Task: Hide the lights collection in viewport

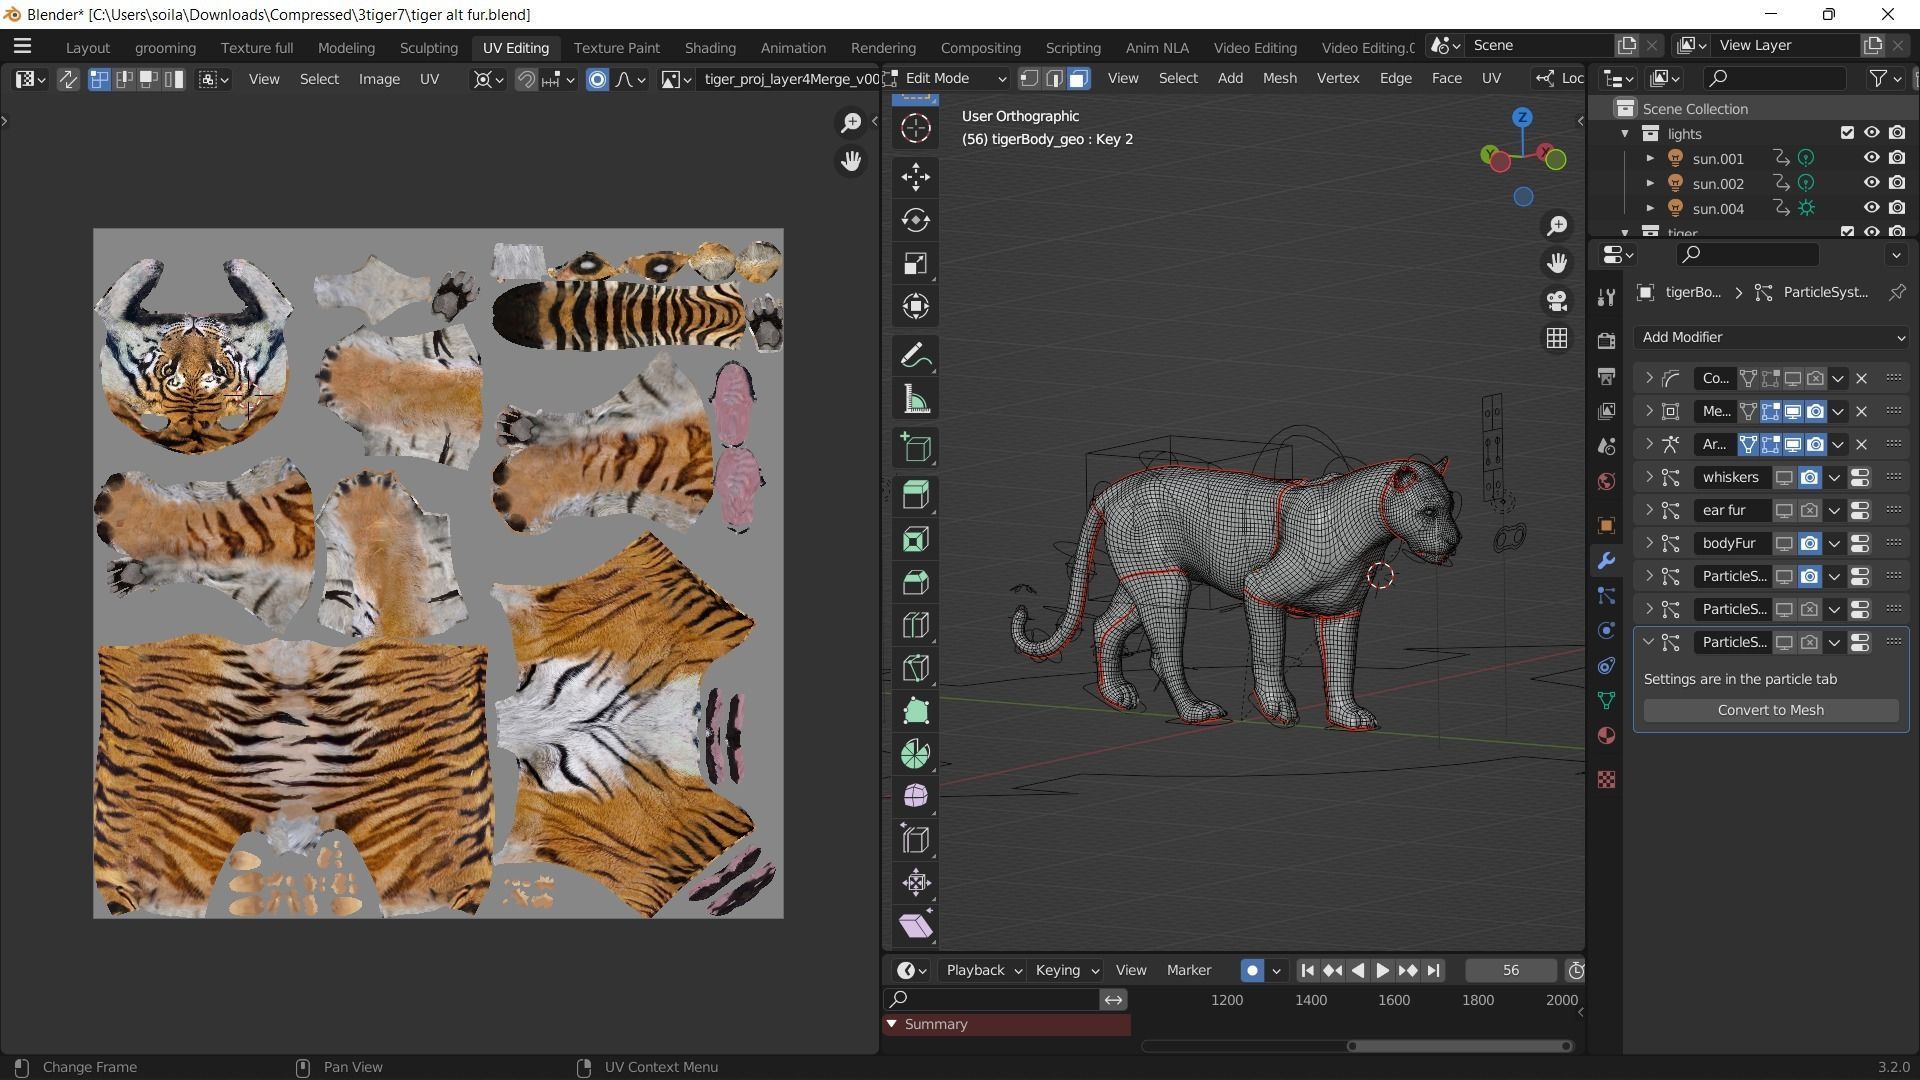Action: point(1871,133)
